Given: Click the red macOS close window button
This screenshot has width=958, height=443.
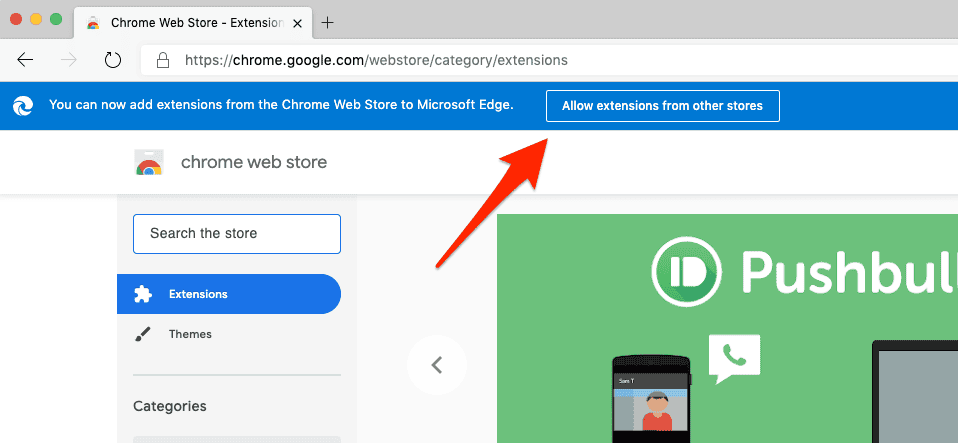Looking at the screenshot, I should (x=16, y=19).
